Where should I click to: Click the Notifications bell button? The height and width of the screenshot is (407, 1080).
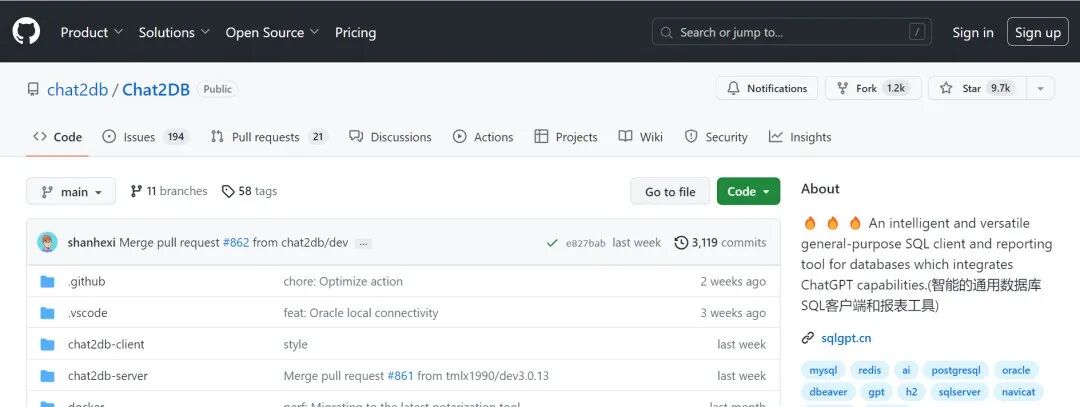point(767,88)
